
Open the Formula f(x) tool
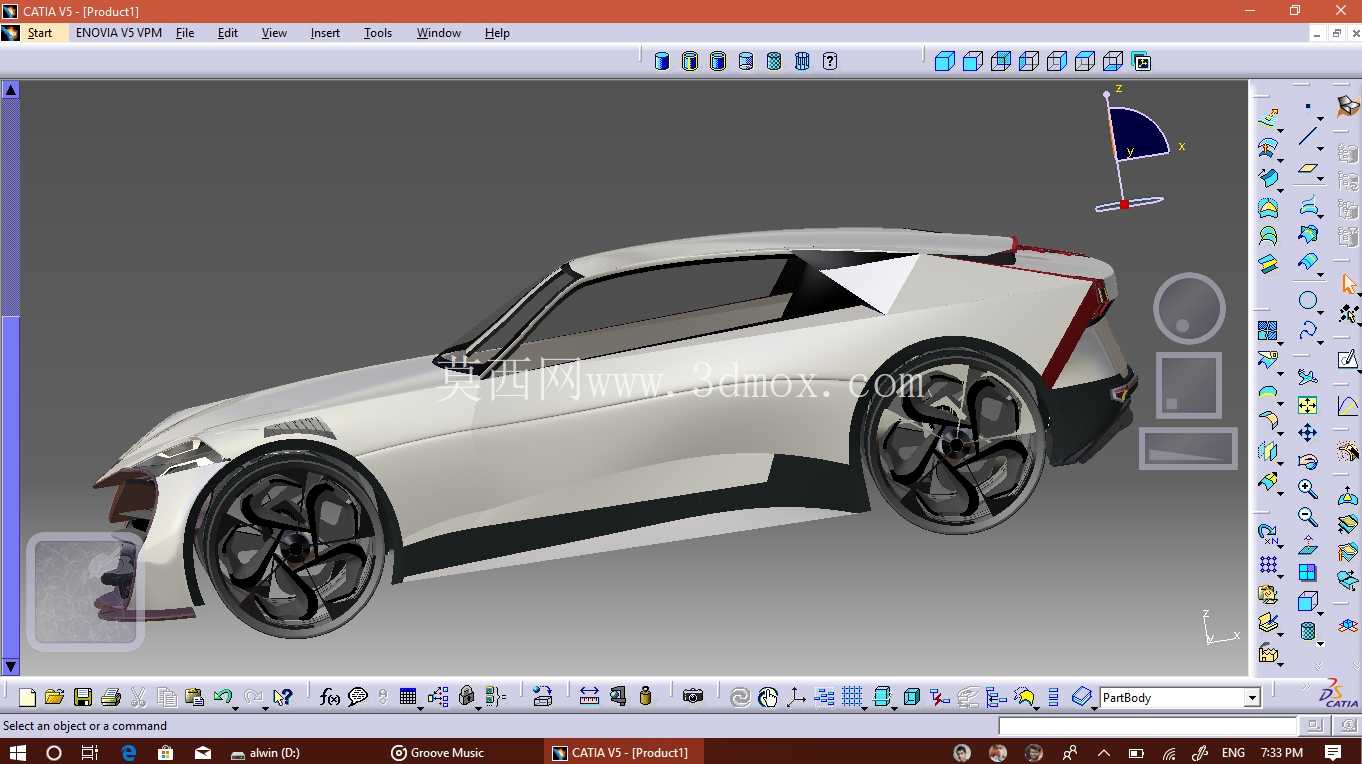pos(329,697)
